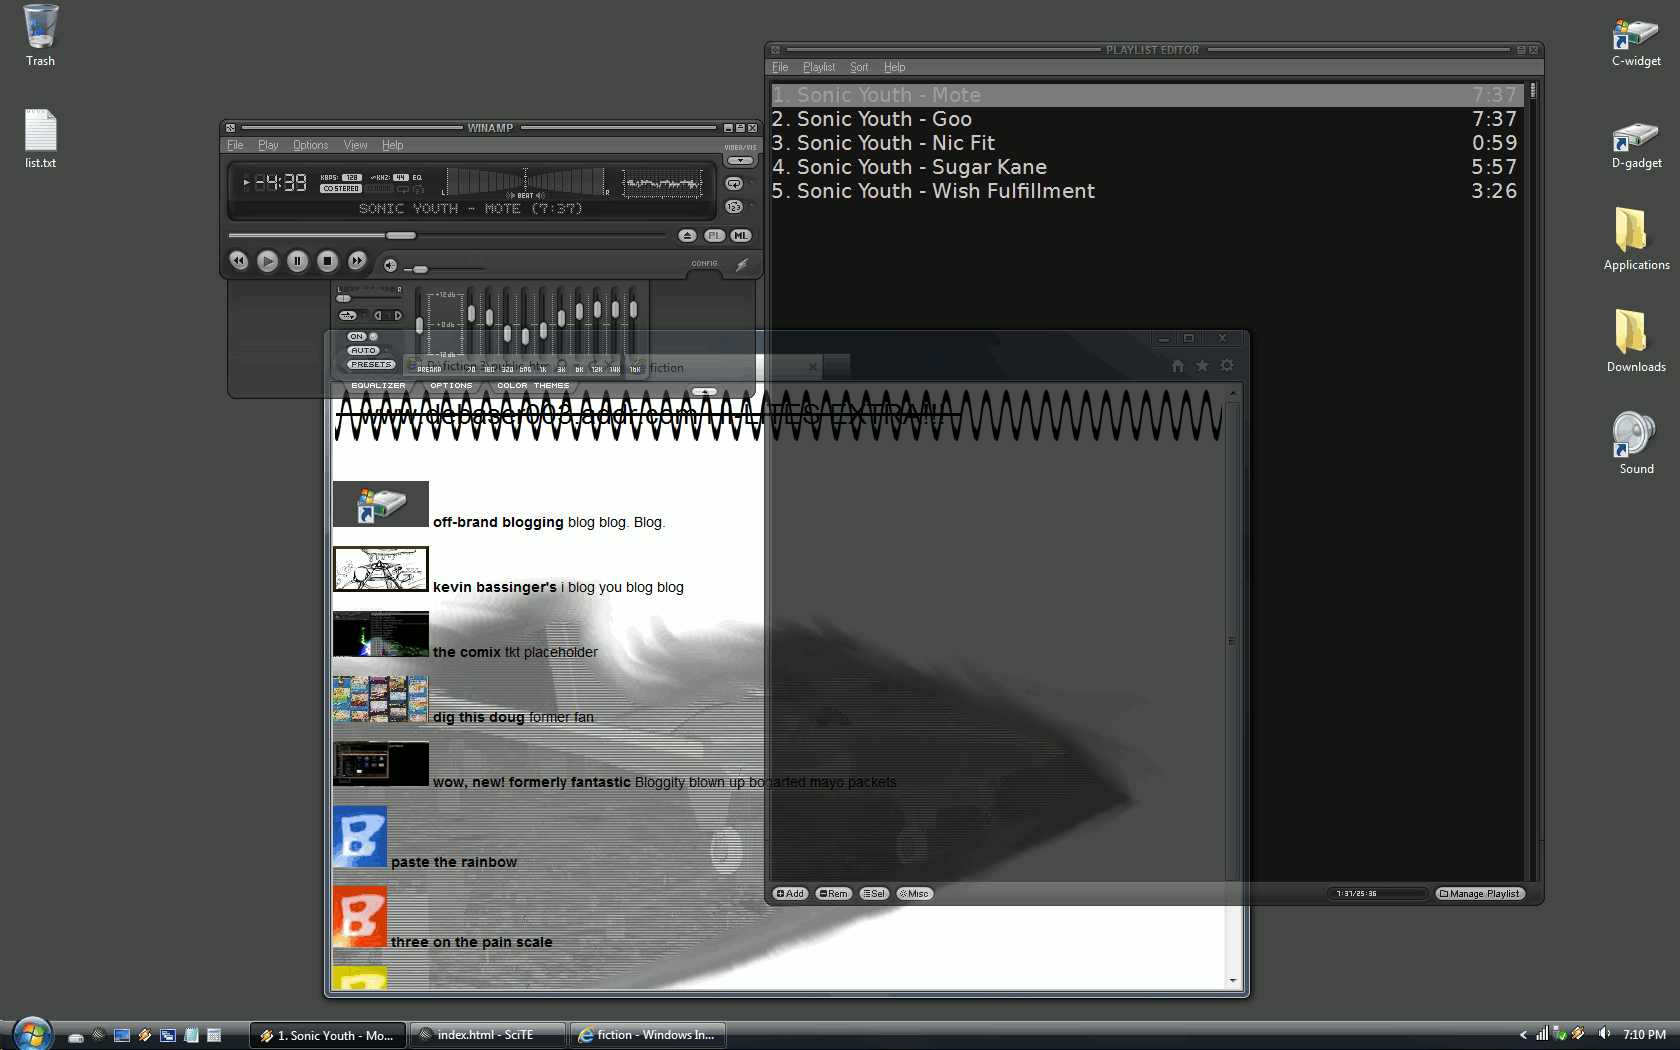Open the kevin bassinger's link
The image size is (1680, 1050).
pyautogui.click(x=494, y=587)
